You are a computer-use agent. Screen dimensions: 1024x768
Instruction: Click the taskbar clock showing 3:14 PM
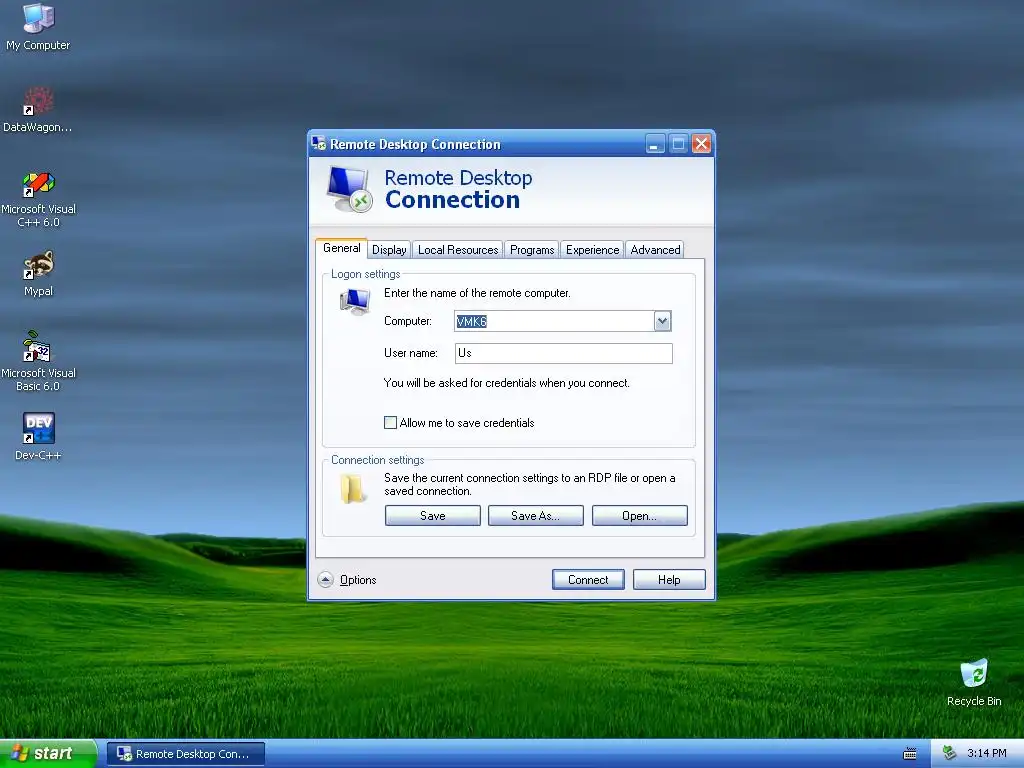point(986,753)
